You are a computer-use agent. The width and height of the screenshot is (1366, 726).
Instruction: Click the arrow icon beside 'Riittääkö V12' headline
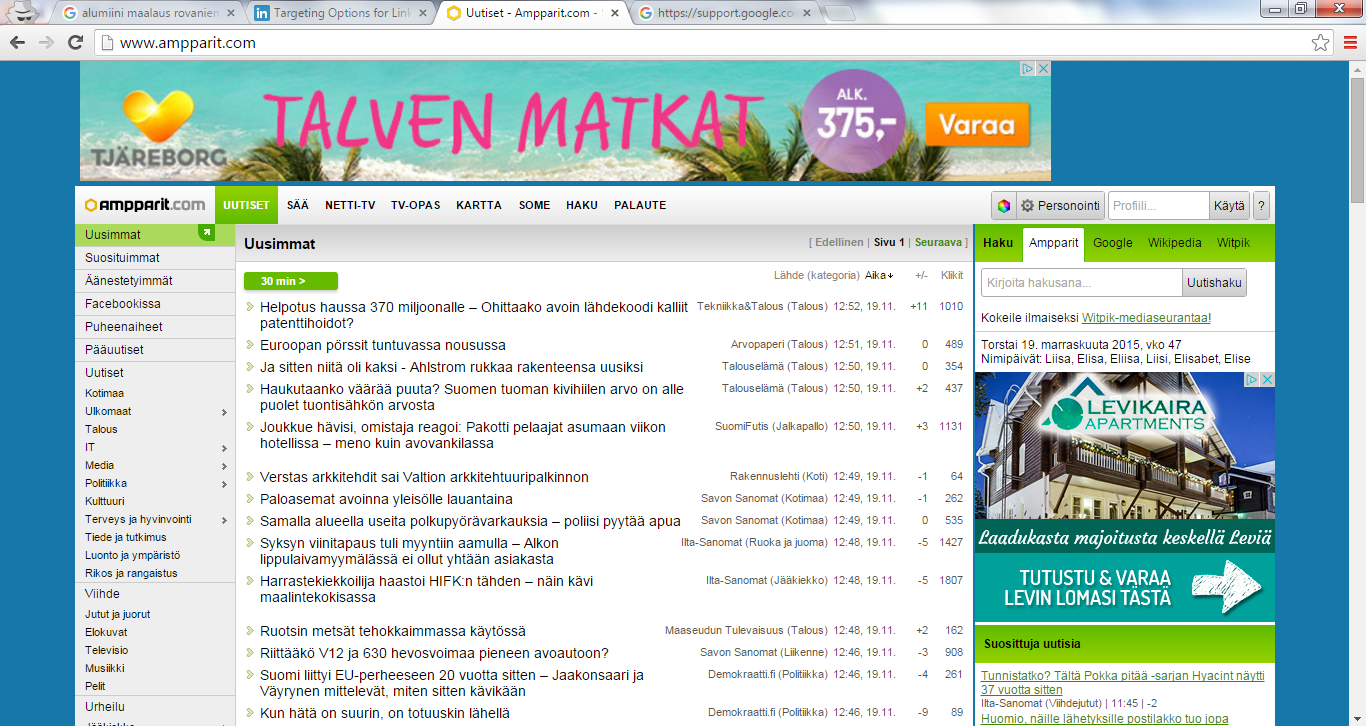[250, 653]
